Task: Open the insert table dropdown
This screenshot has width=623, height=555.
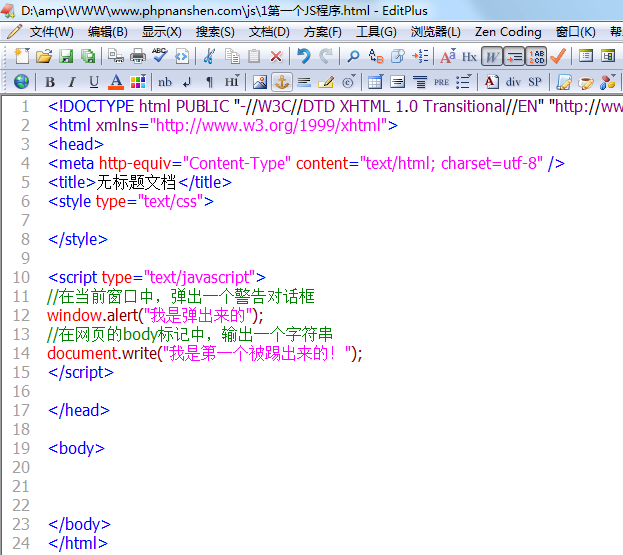Action: [375, 82]
